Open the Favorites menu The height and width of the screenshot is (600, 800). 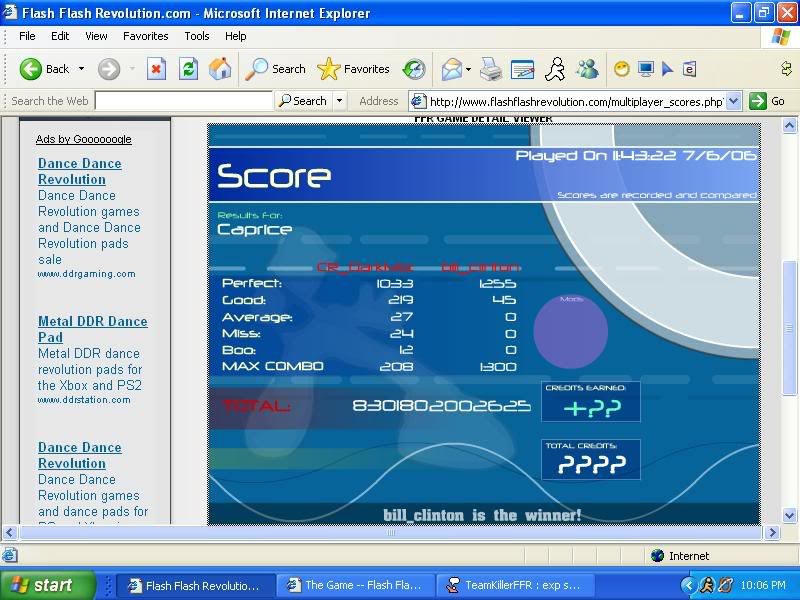click(145, 36)
